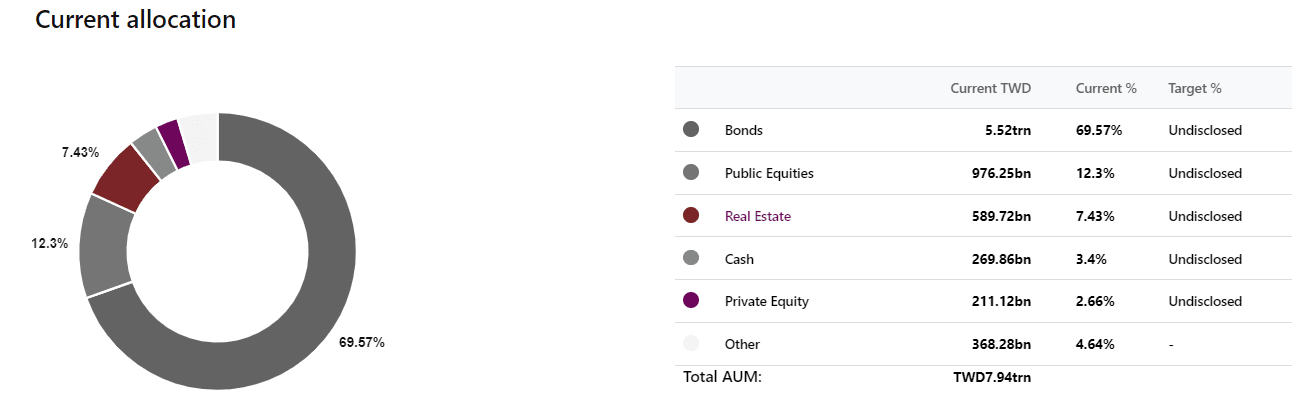1309x408 pixels.
Task: Click the Public Equities legend dot
Action: (691, 173)
